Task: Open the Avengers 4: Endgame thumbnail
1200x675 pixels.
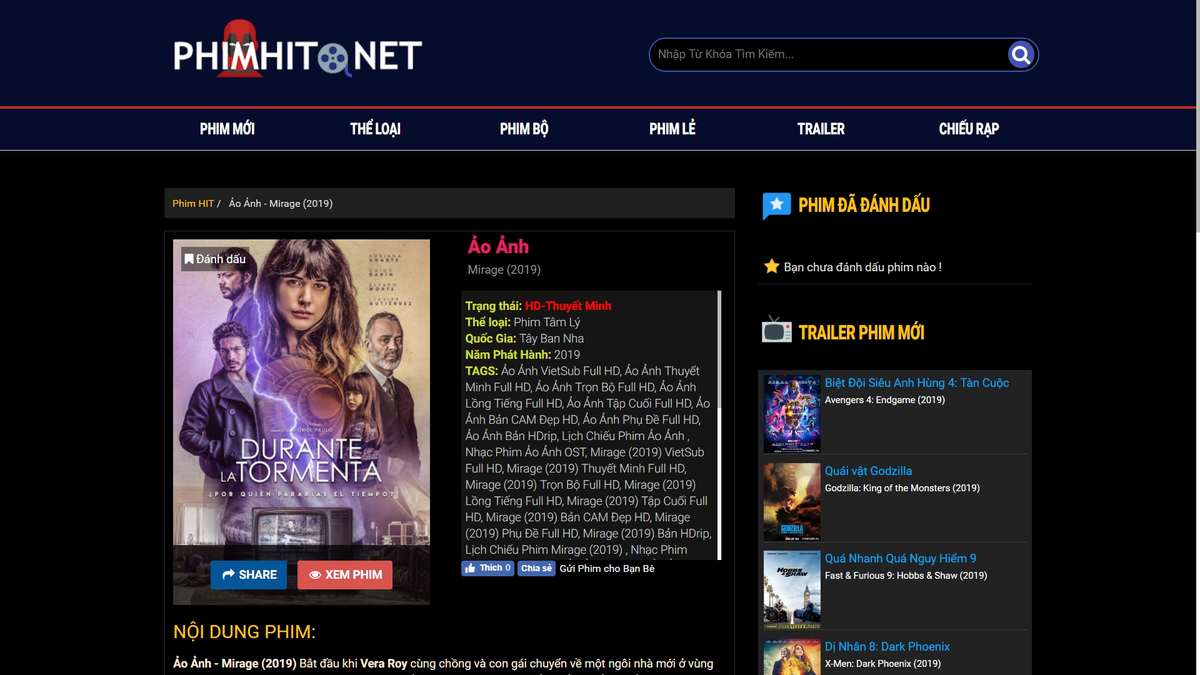Action: click(792, 413)
